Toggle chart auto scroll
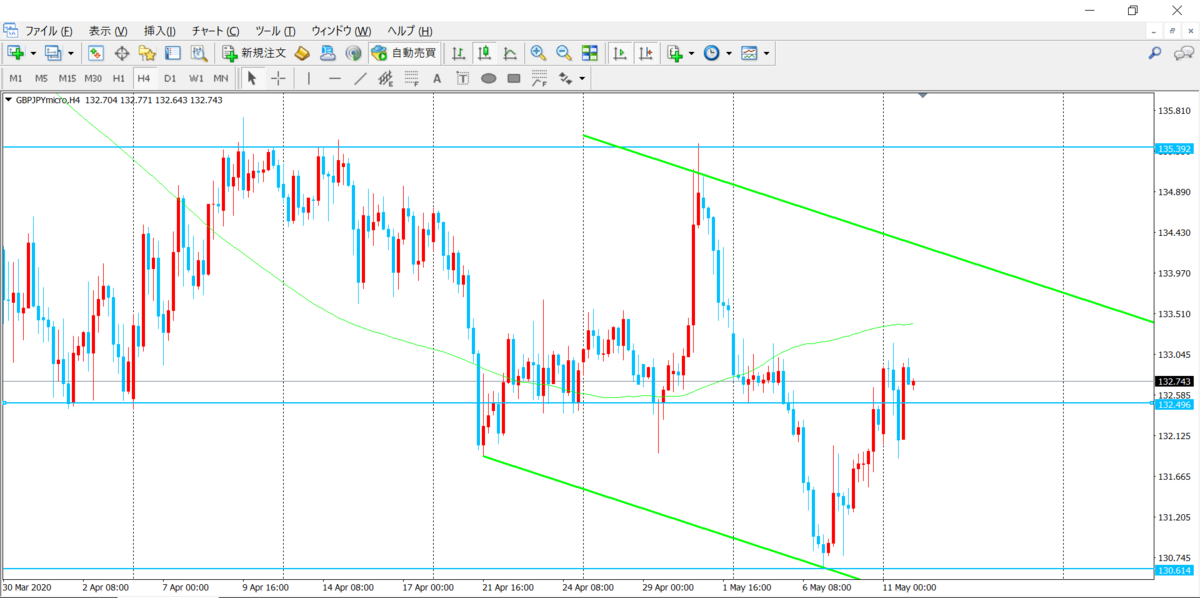Image resolution: width=1200 pixels, height=598 pixels. tap(619, 53)
